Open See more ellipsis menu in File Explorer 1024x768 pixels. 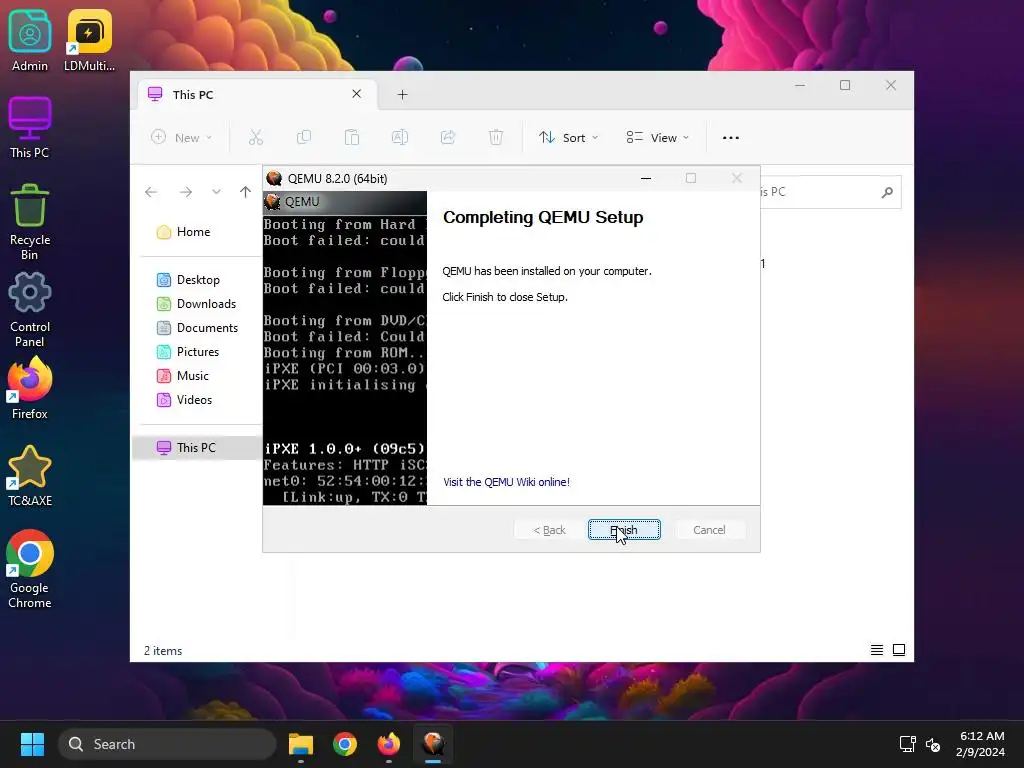(731, 138)
